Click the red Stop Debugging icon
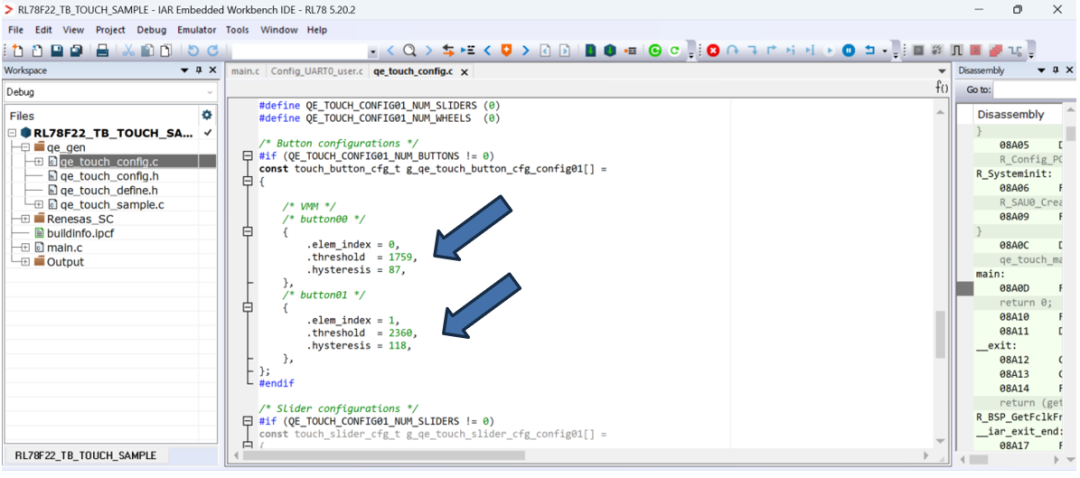 click(x=713, y=50)
